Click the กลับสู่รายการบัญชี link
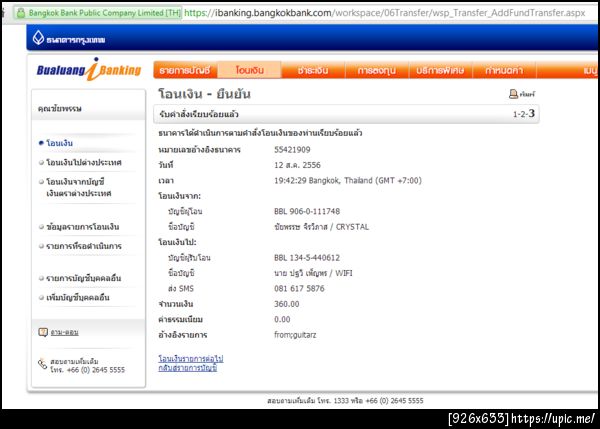The width and height of the screenshot is (600, 429). click(x=188, y=368)
